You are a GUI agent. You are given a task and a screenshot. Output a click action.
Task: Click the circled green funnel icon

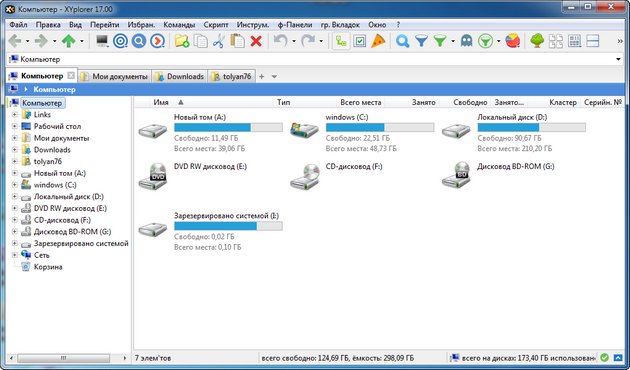(486, 41)
